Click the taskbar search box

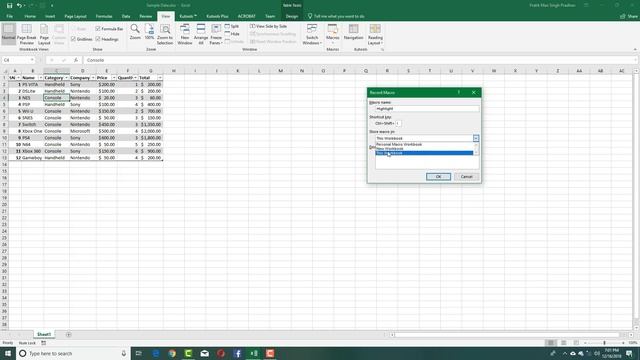click(x=73, y=353)
